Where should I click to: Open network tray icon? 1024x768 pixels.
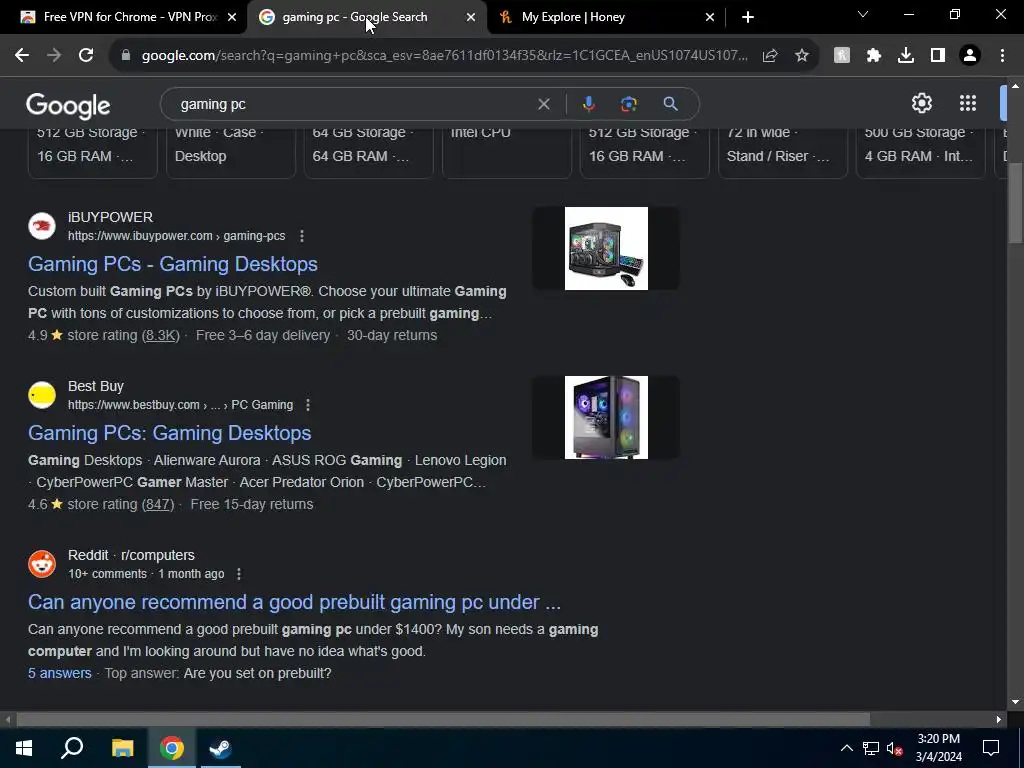tap(870, 748)
